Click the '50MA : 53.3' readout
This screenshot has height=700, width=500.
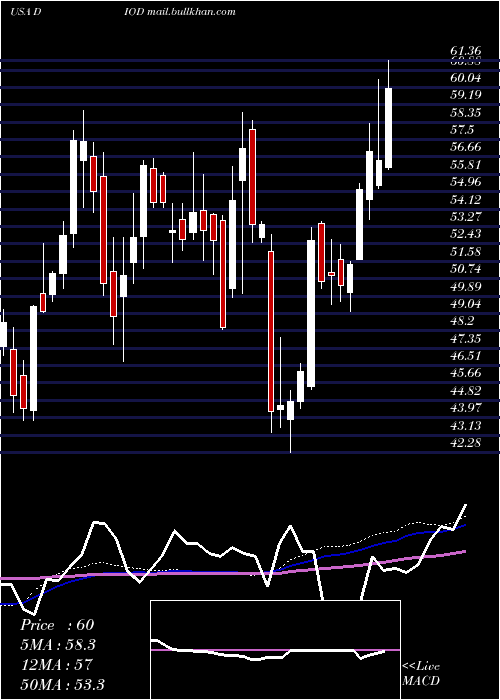point(62,684)
